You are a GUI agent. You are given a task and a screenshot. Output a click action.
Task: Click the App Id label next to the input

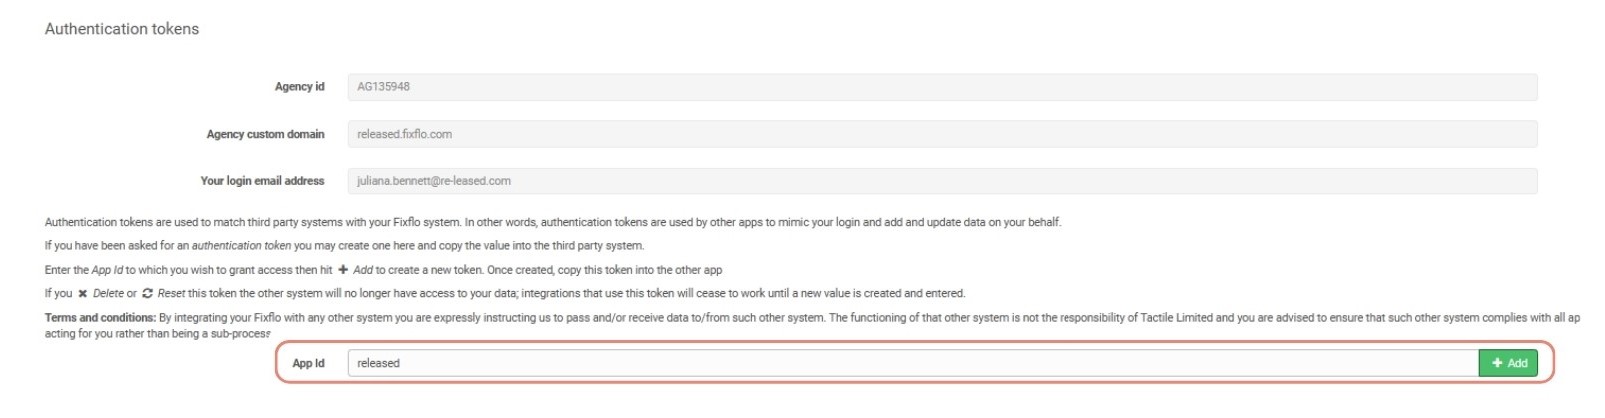point(309,363)
